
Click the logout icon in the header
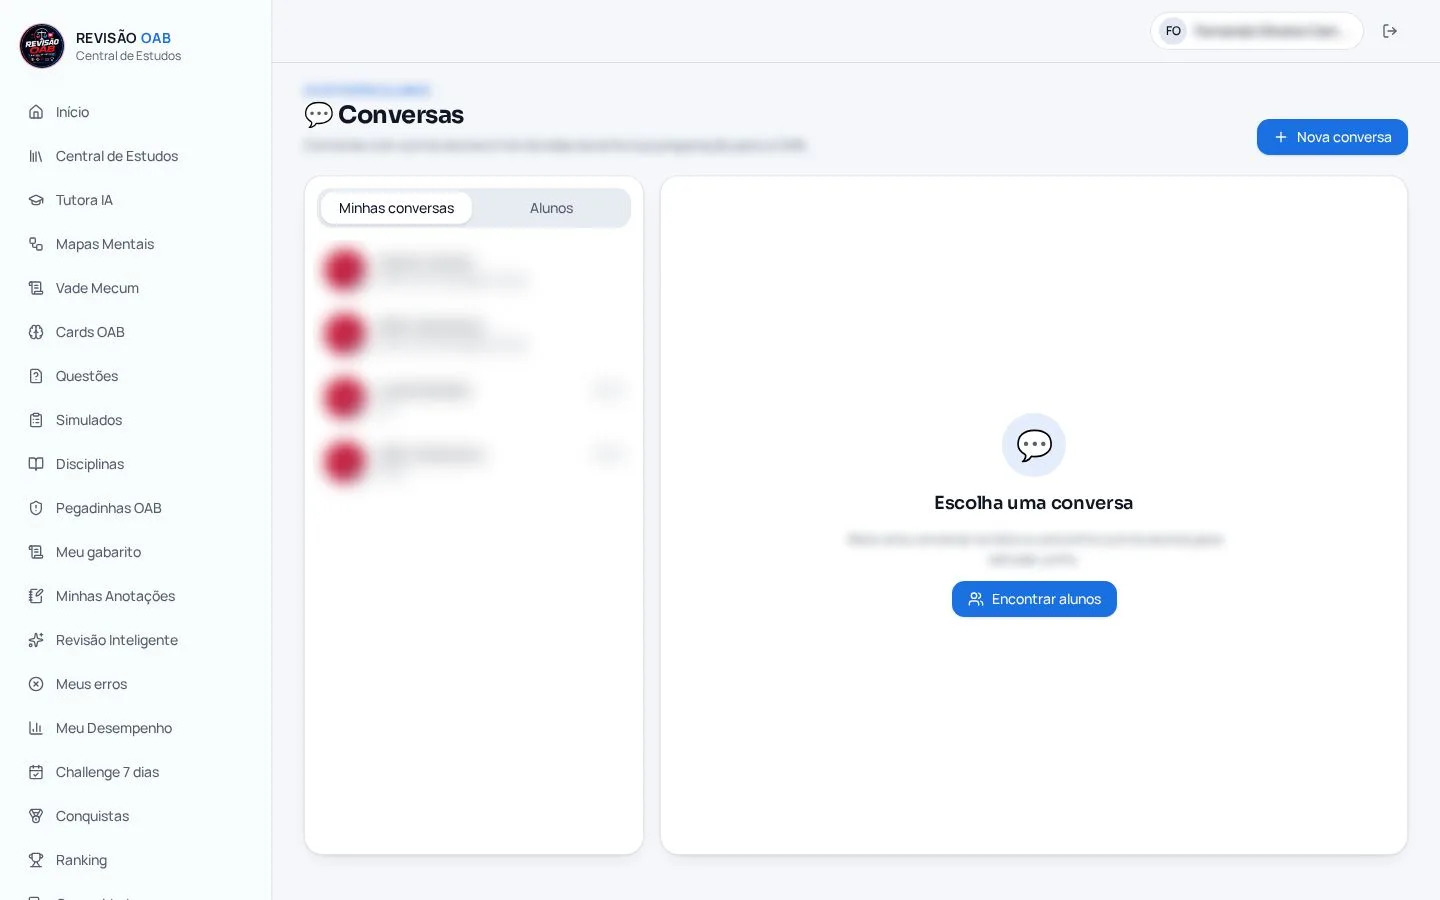coord(1390,31)
